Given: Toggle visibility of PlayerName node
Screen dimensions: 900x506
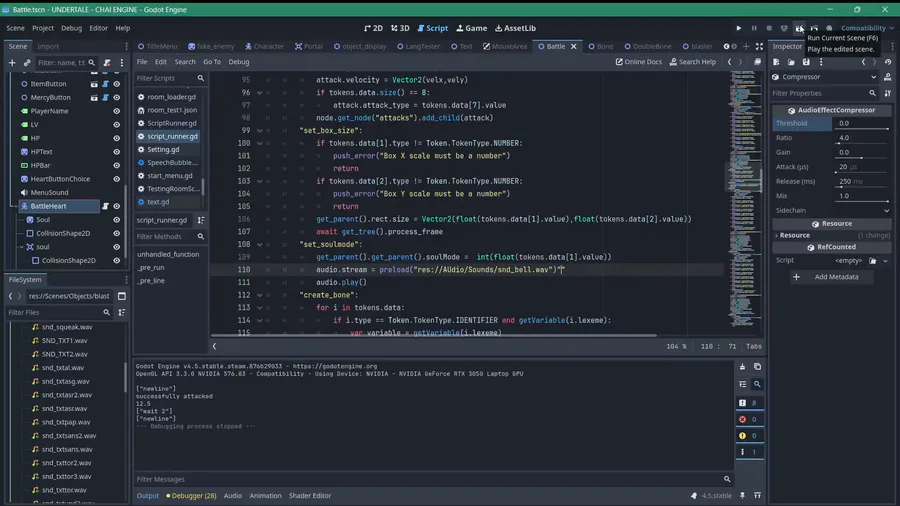Looking at the screenshot, I should pyautogui.click(x=117, y=111).
